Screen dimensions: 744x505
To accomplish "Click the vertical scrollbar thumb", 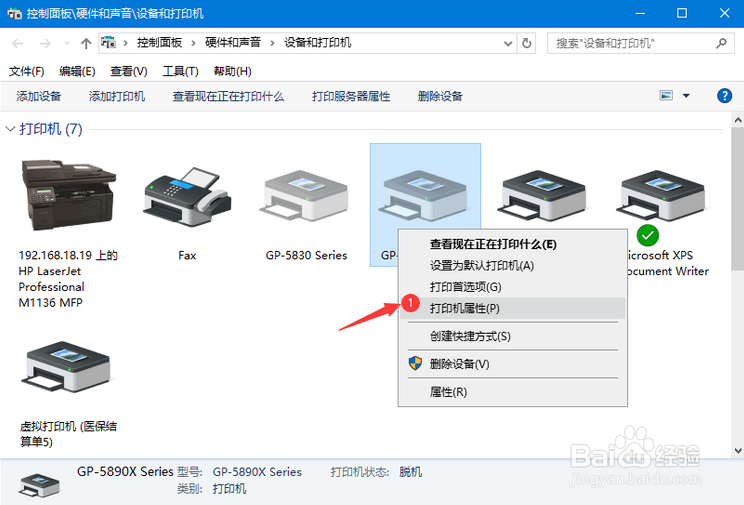I will (738, 198).
